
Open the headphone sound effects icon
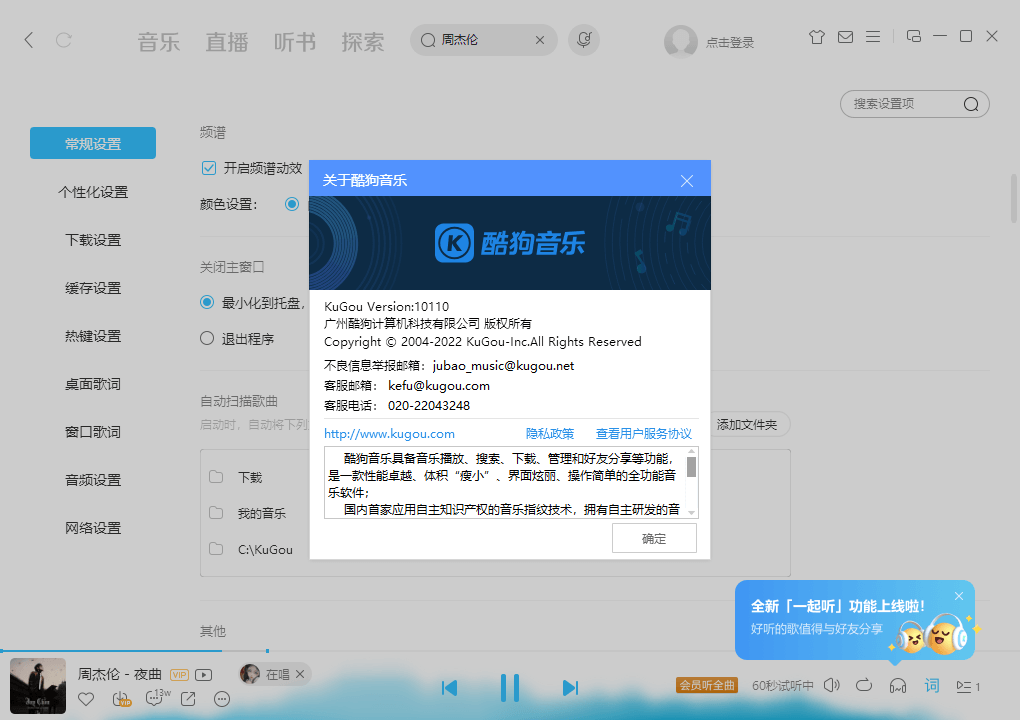click(x=898, y=686)
